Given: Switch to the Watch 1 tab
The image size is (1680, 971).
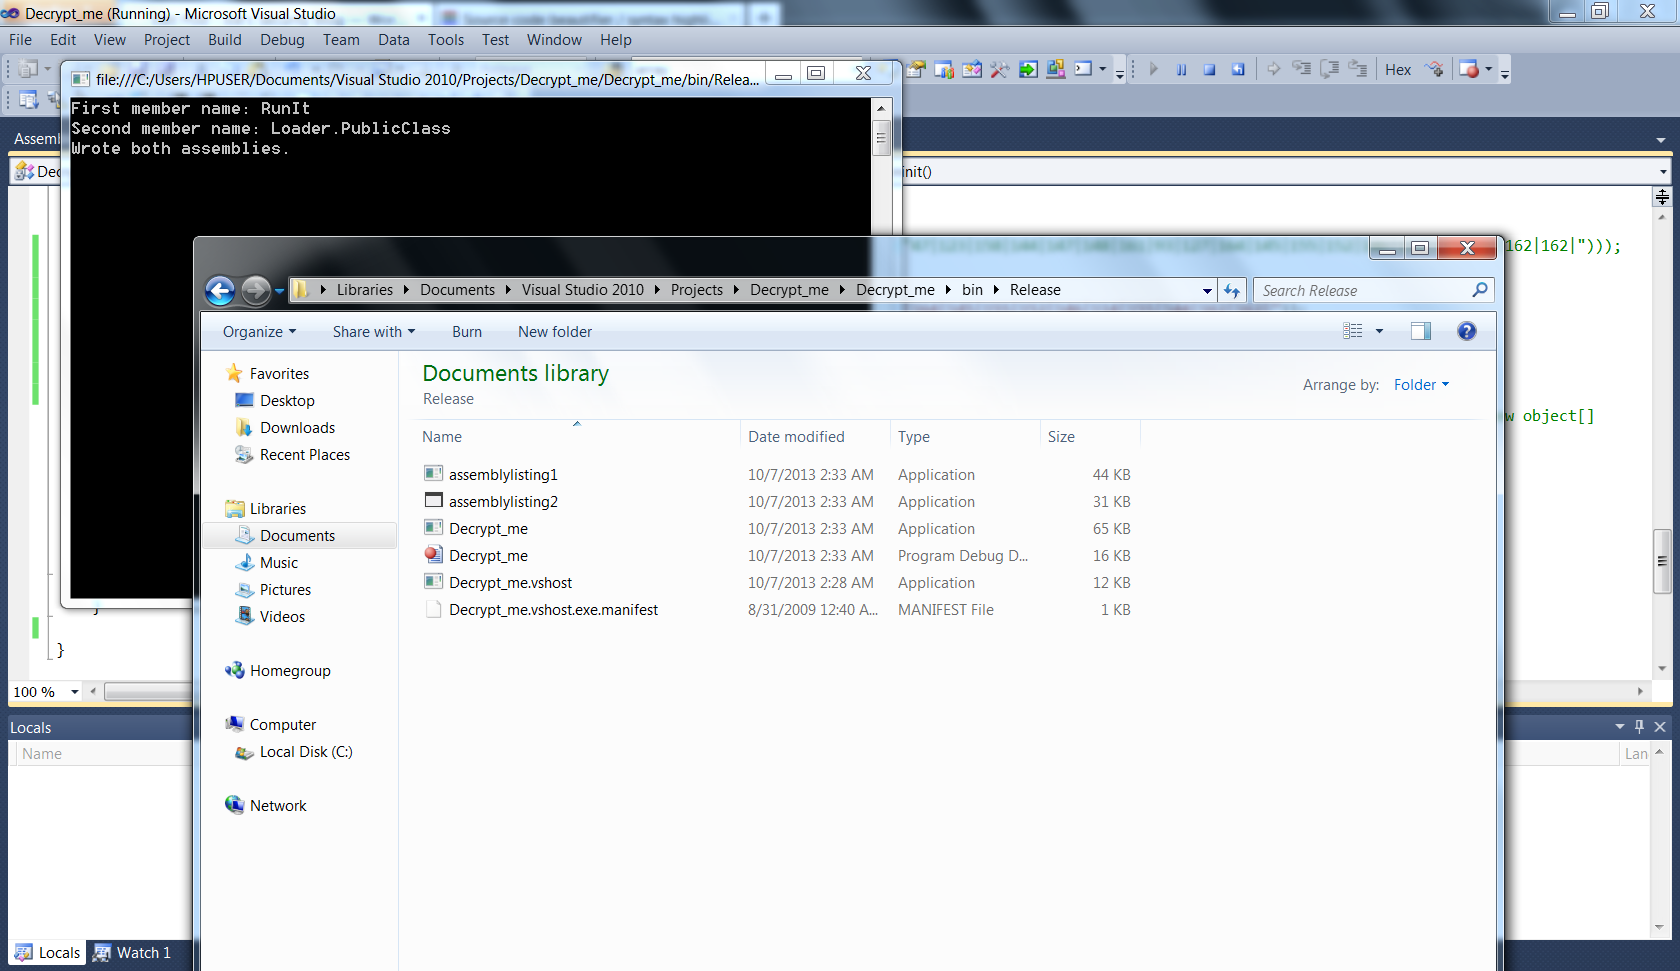Looking at the screenshot, I should (x=132, y=953).
